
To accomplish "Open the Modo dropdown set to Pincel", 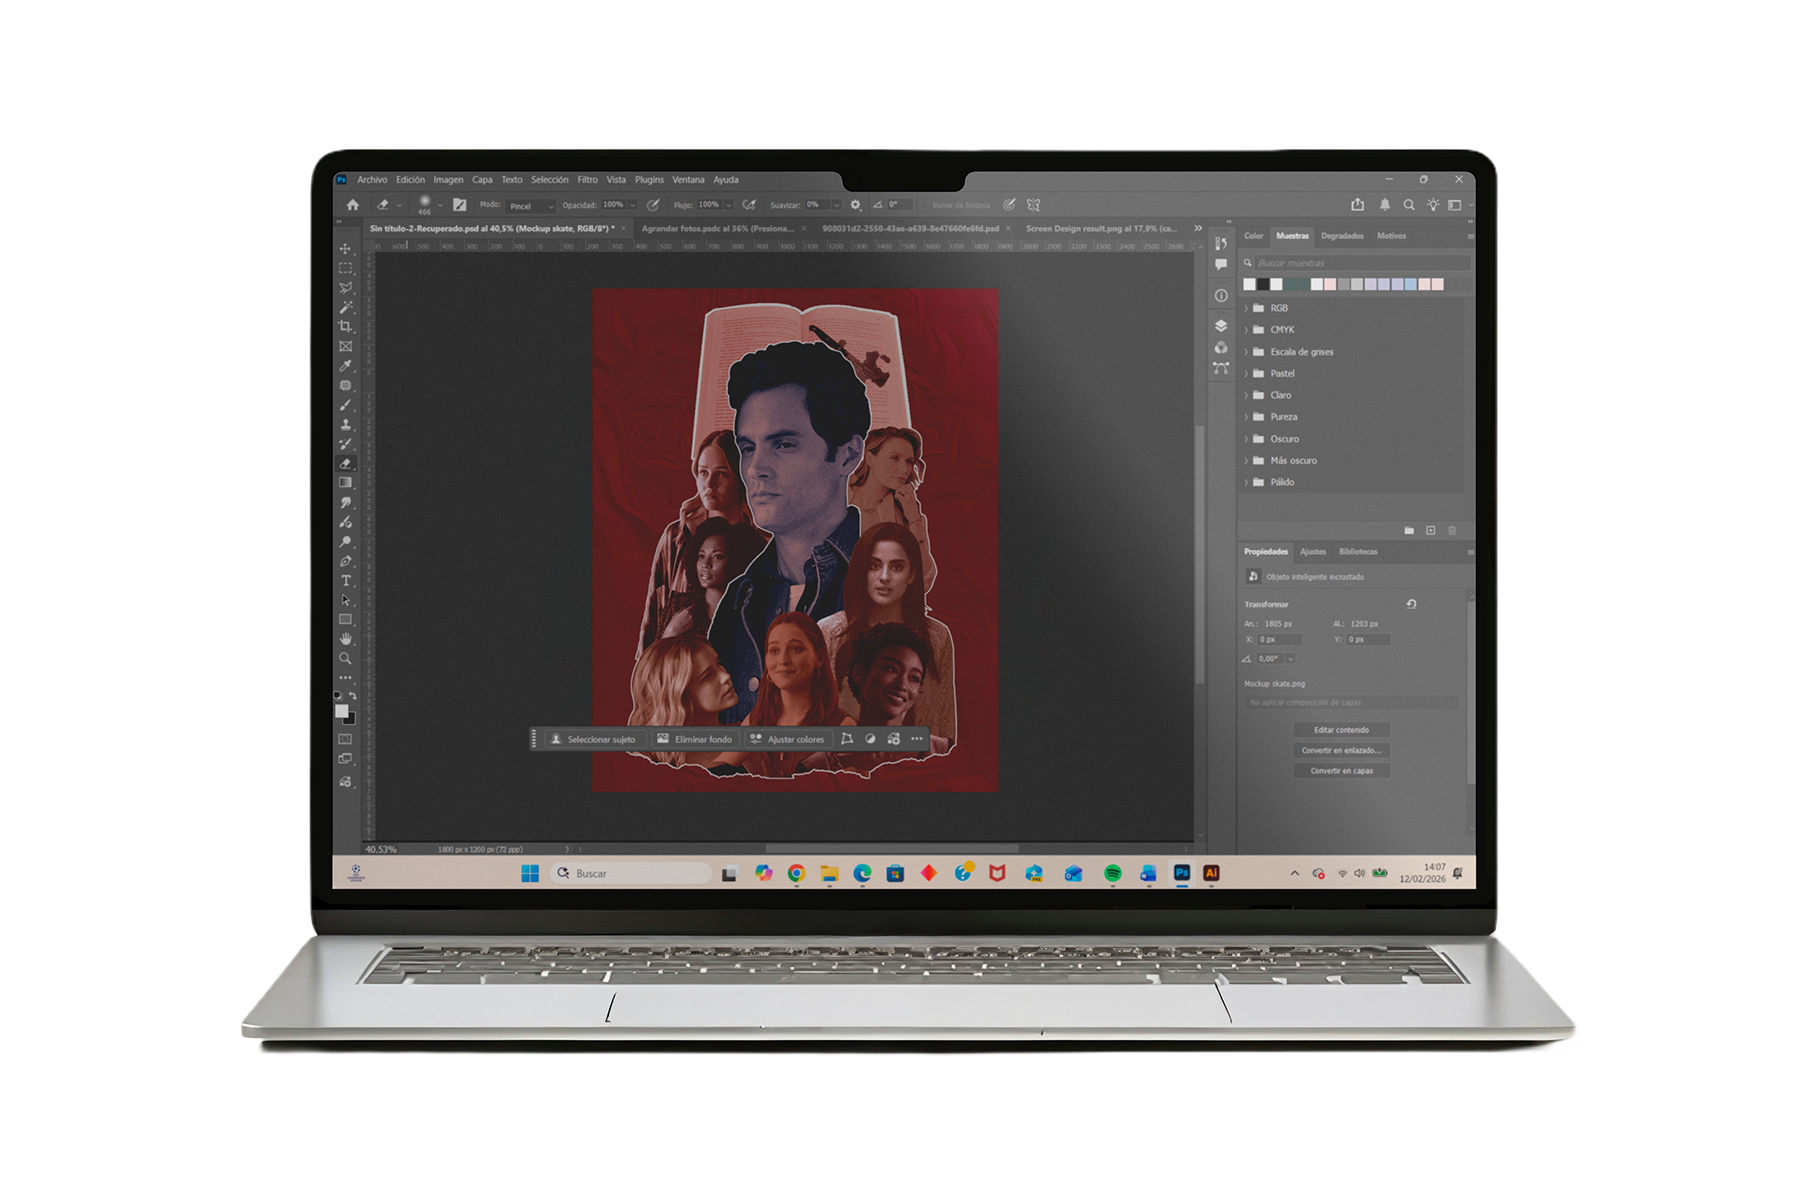I will [x=530, y=206].
